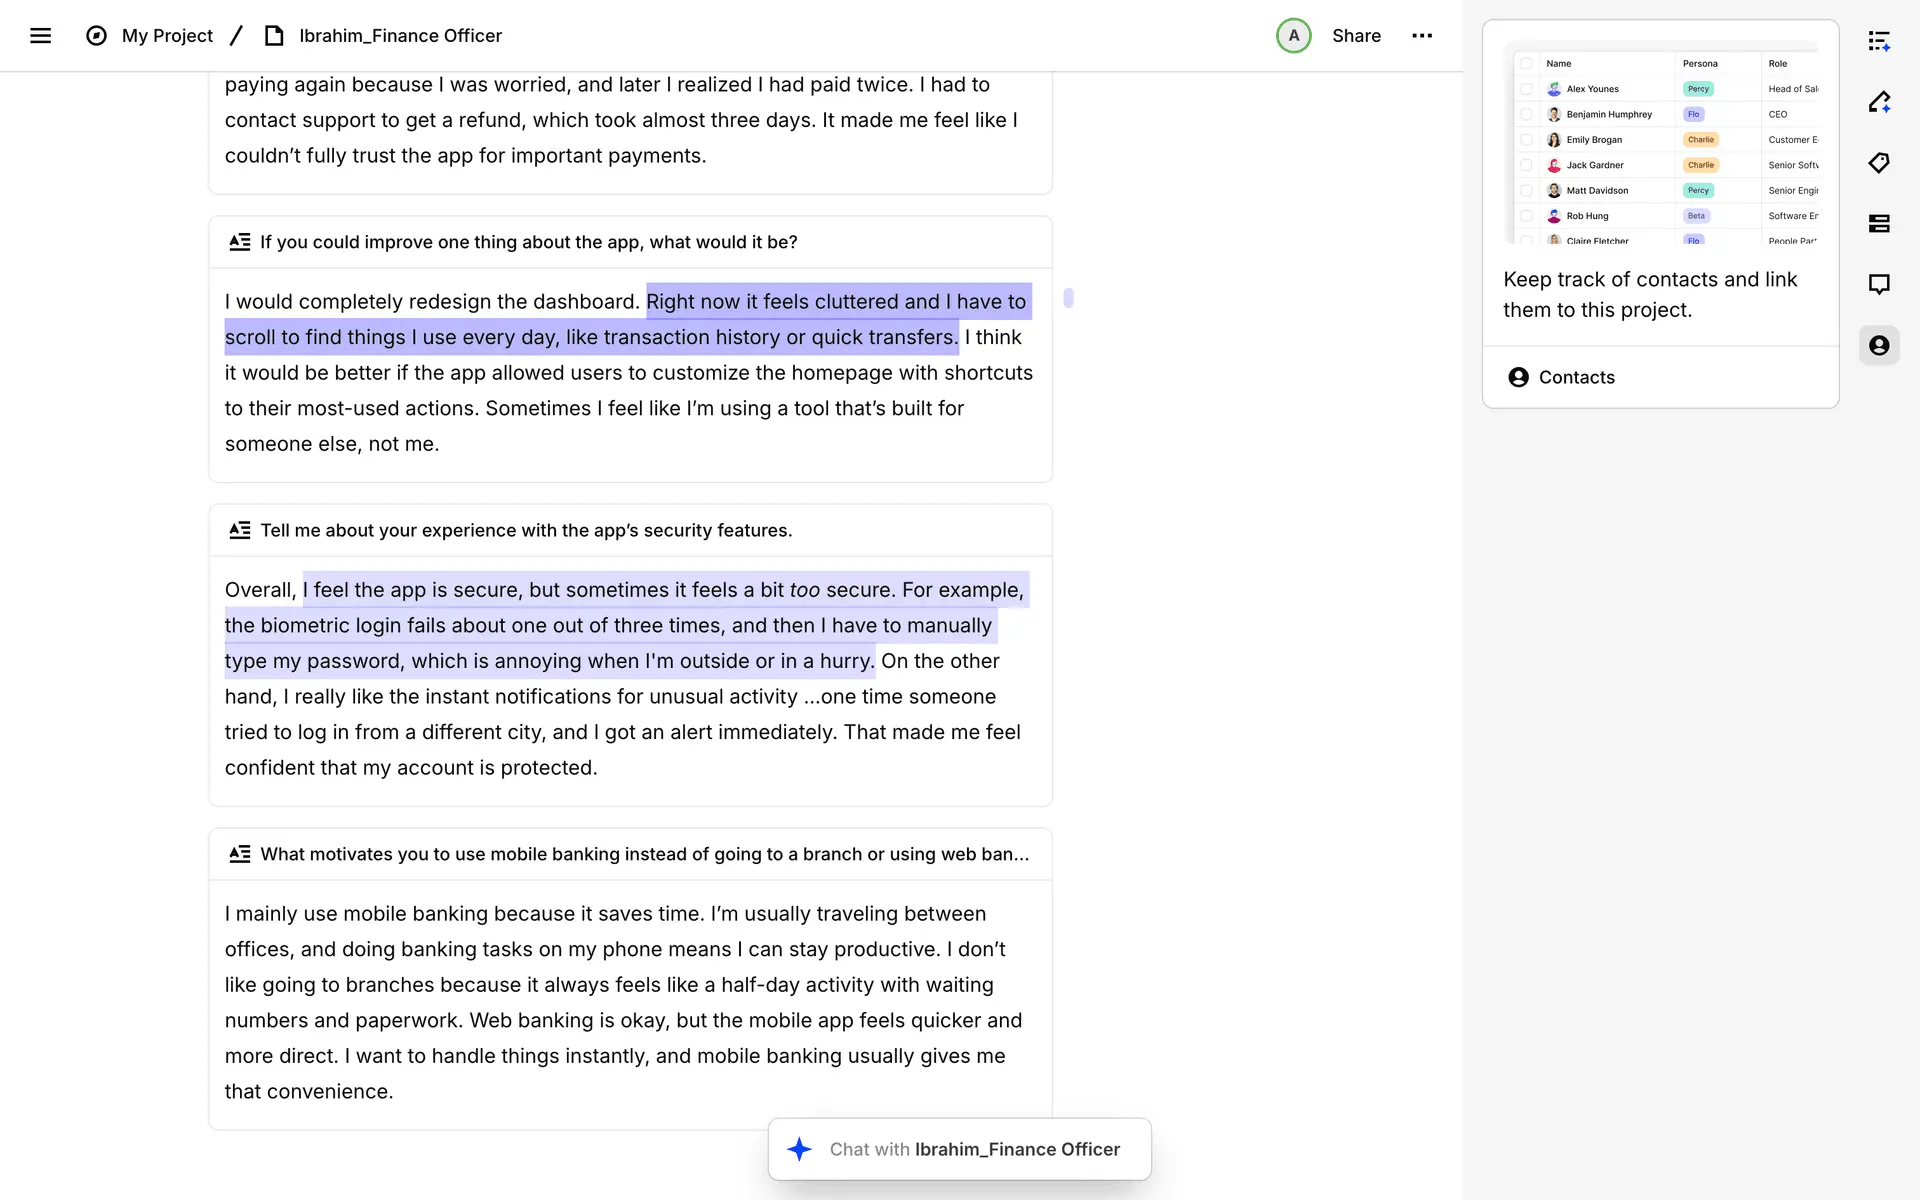The width and height of the screenshot is (1920, 1200).
Task: Click the Chat with Ibrahim_Finance Officer field
Action: (973, 1150)
